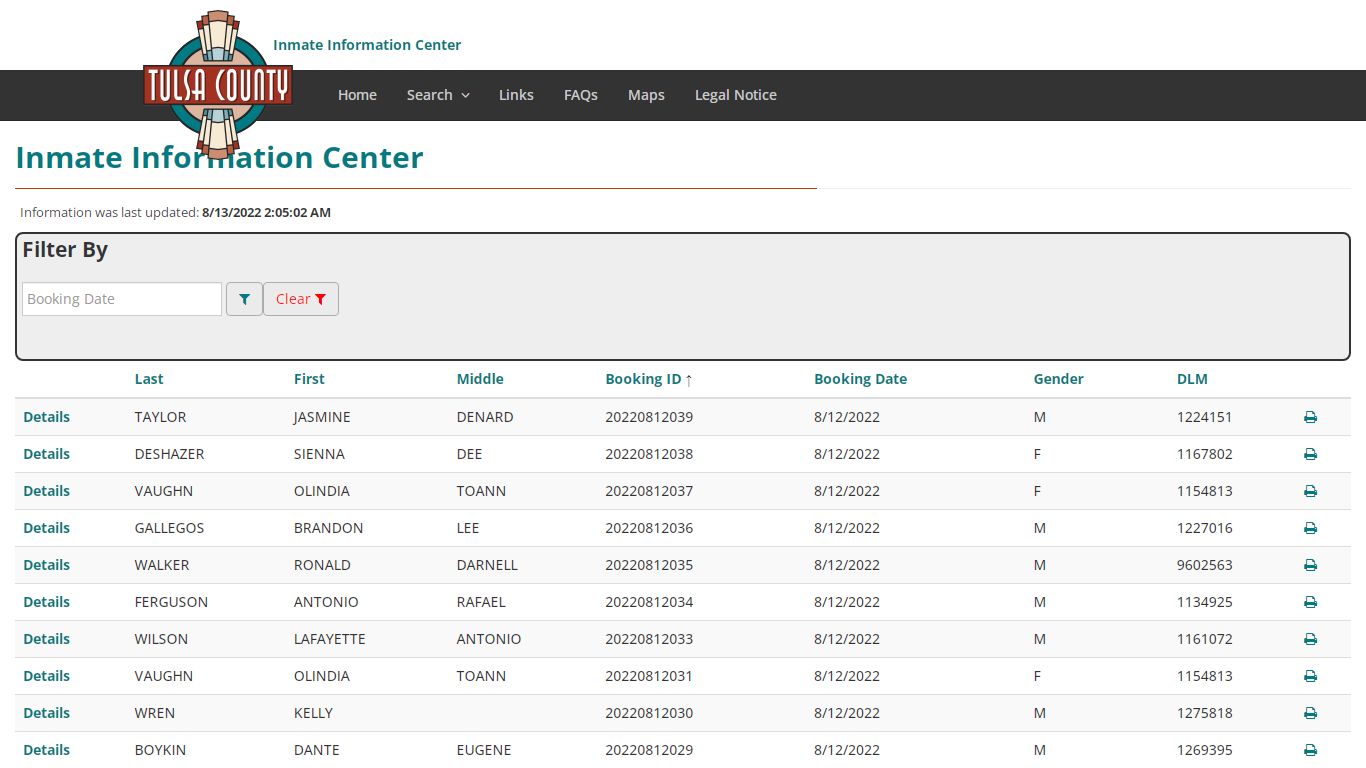
Task: Print Olindia Vaughn booking 20220812031
Action: pos(1310,676)
